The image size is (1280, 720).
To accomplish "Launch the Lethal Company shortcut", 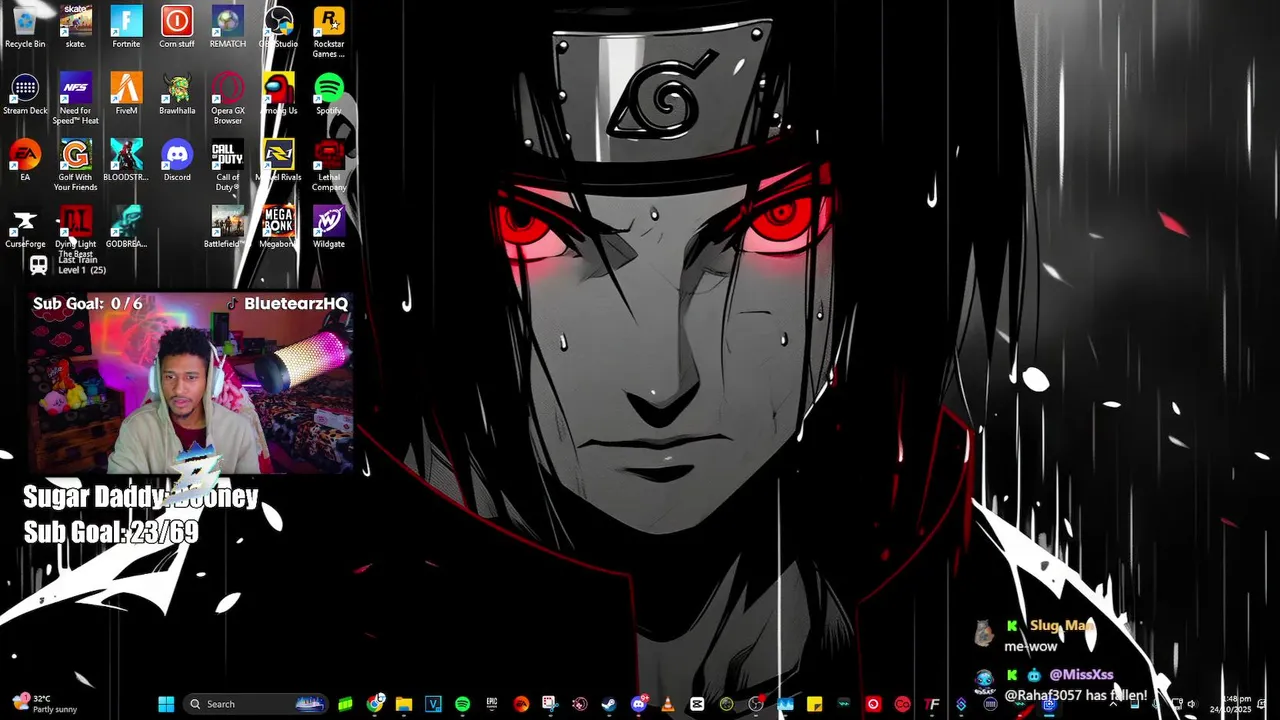I will (x=329, y=166).
